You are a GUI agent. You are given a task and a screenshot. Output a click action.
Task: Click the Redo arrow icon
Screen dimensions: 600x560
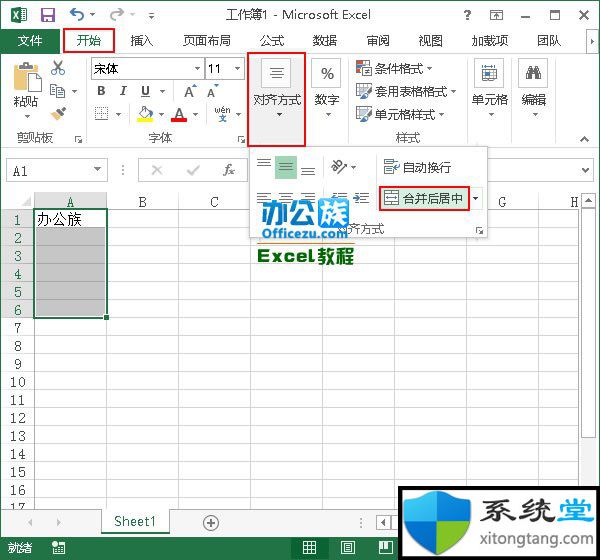116,15
